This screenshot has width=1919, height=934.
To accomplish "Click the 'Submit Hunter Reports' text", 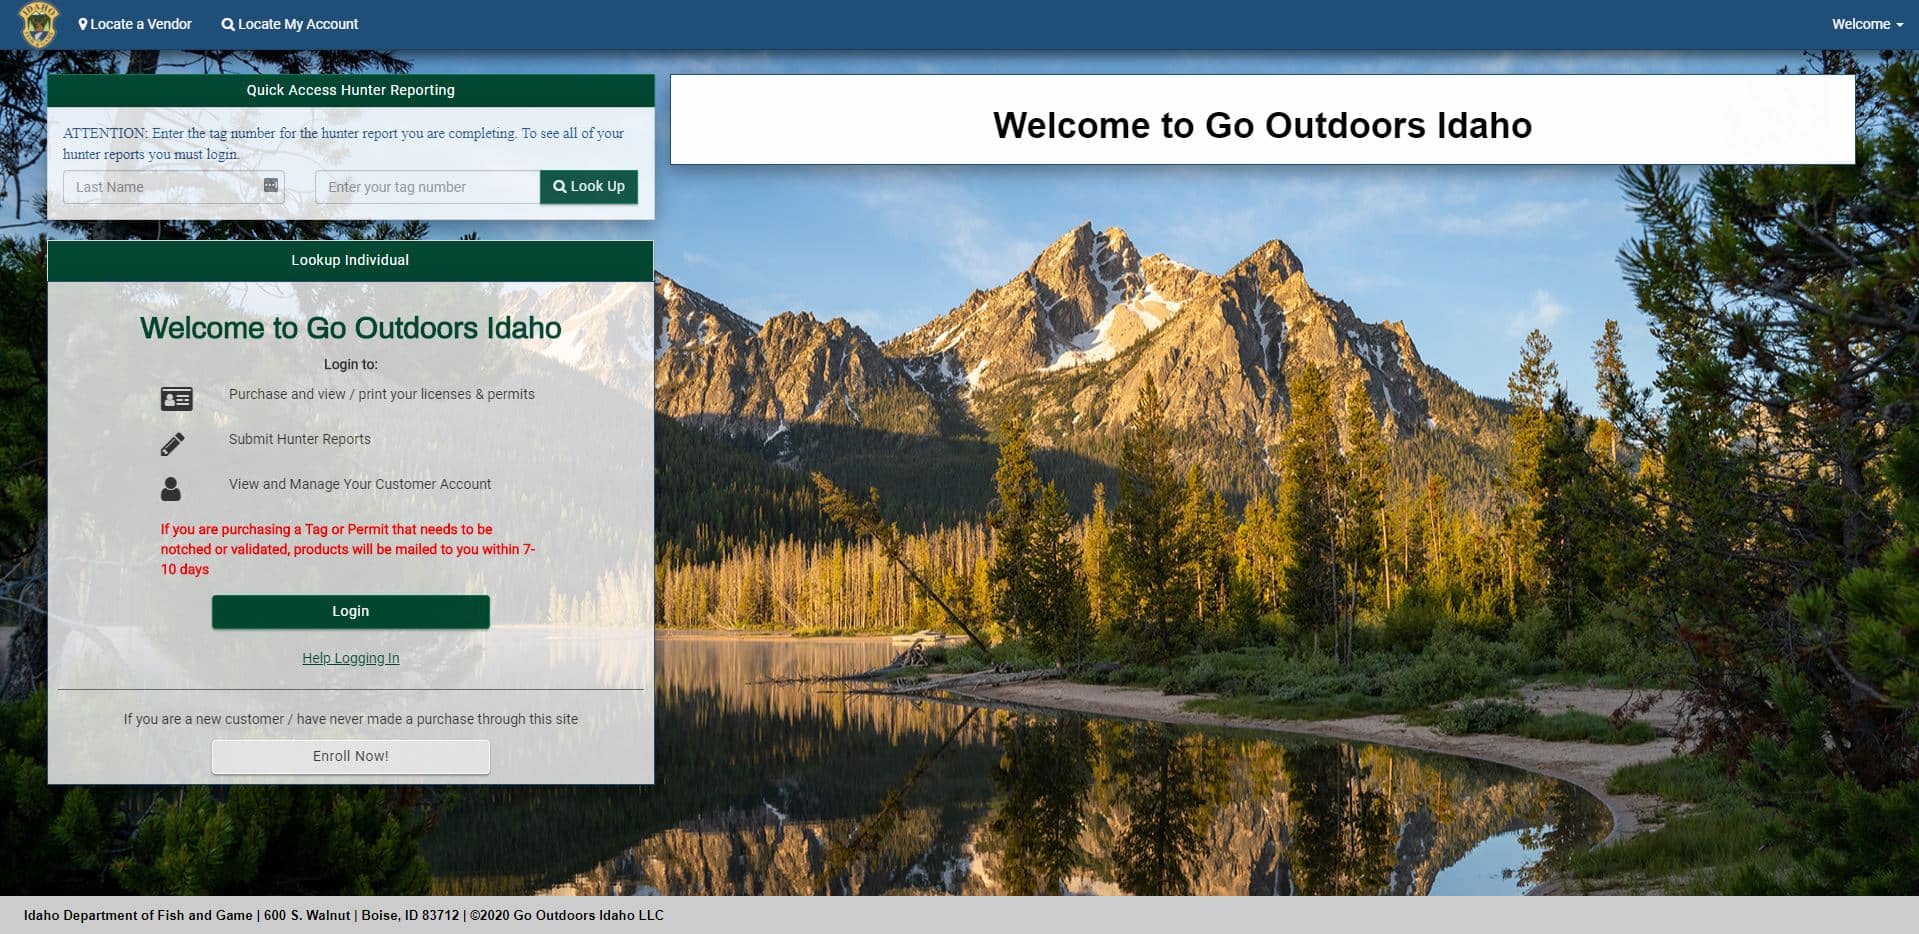I will pos(300,439).
